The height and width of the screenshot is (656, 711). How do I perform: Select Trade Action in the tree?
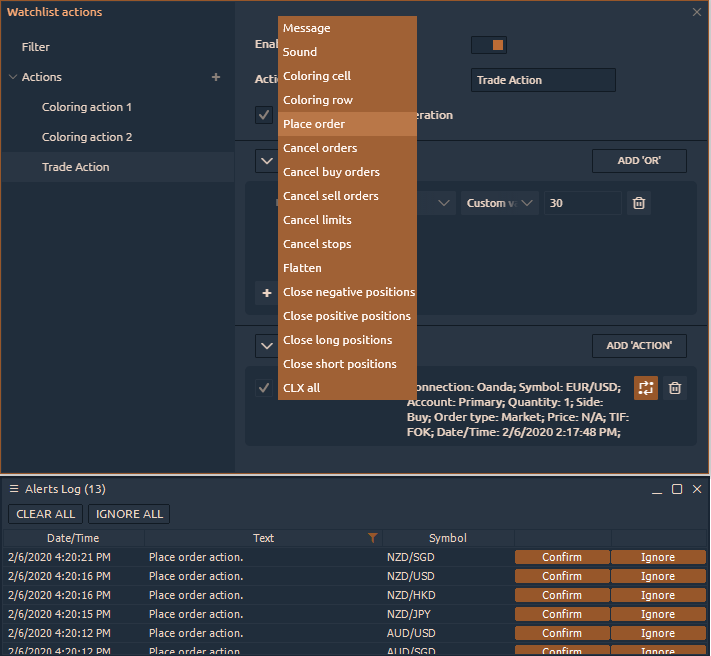117,167
